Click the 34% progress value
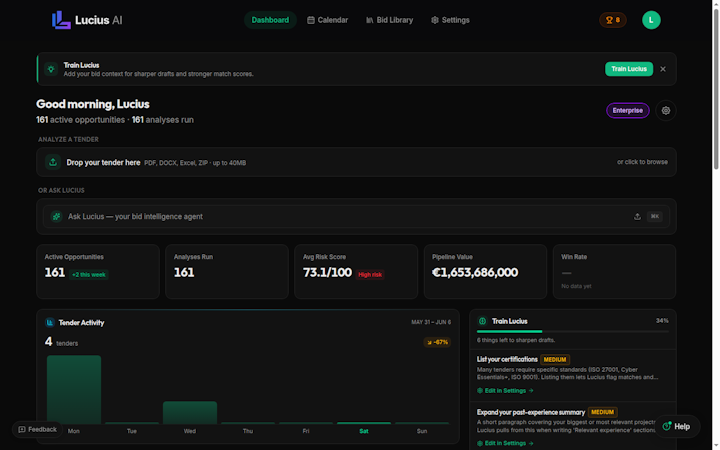Image resolution: width=720 pixels, height=450 pixels. [x=662, y=321]
